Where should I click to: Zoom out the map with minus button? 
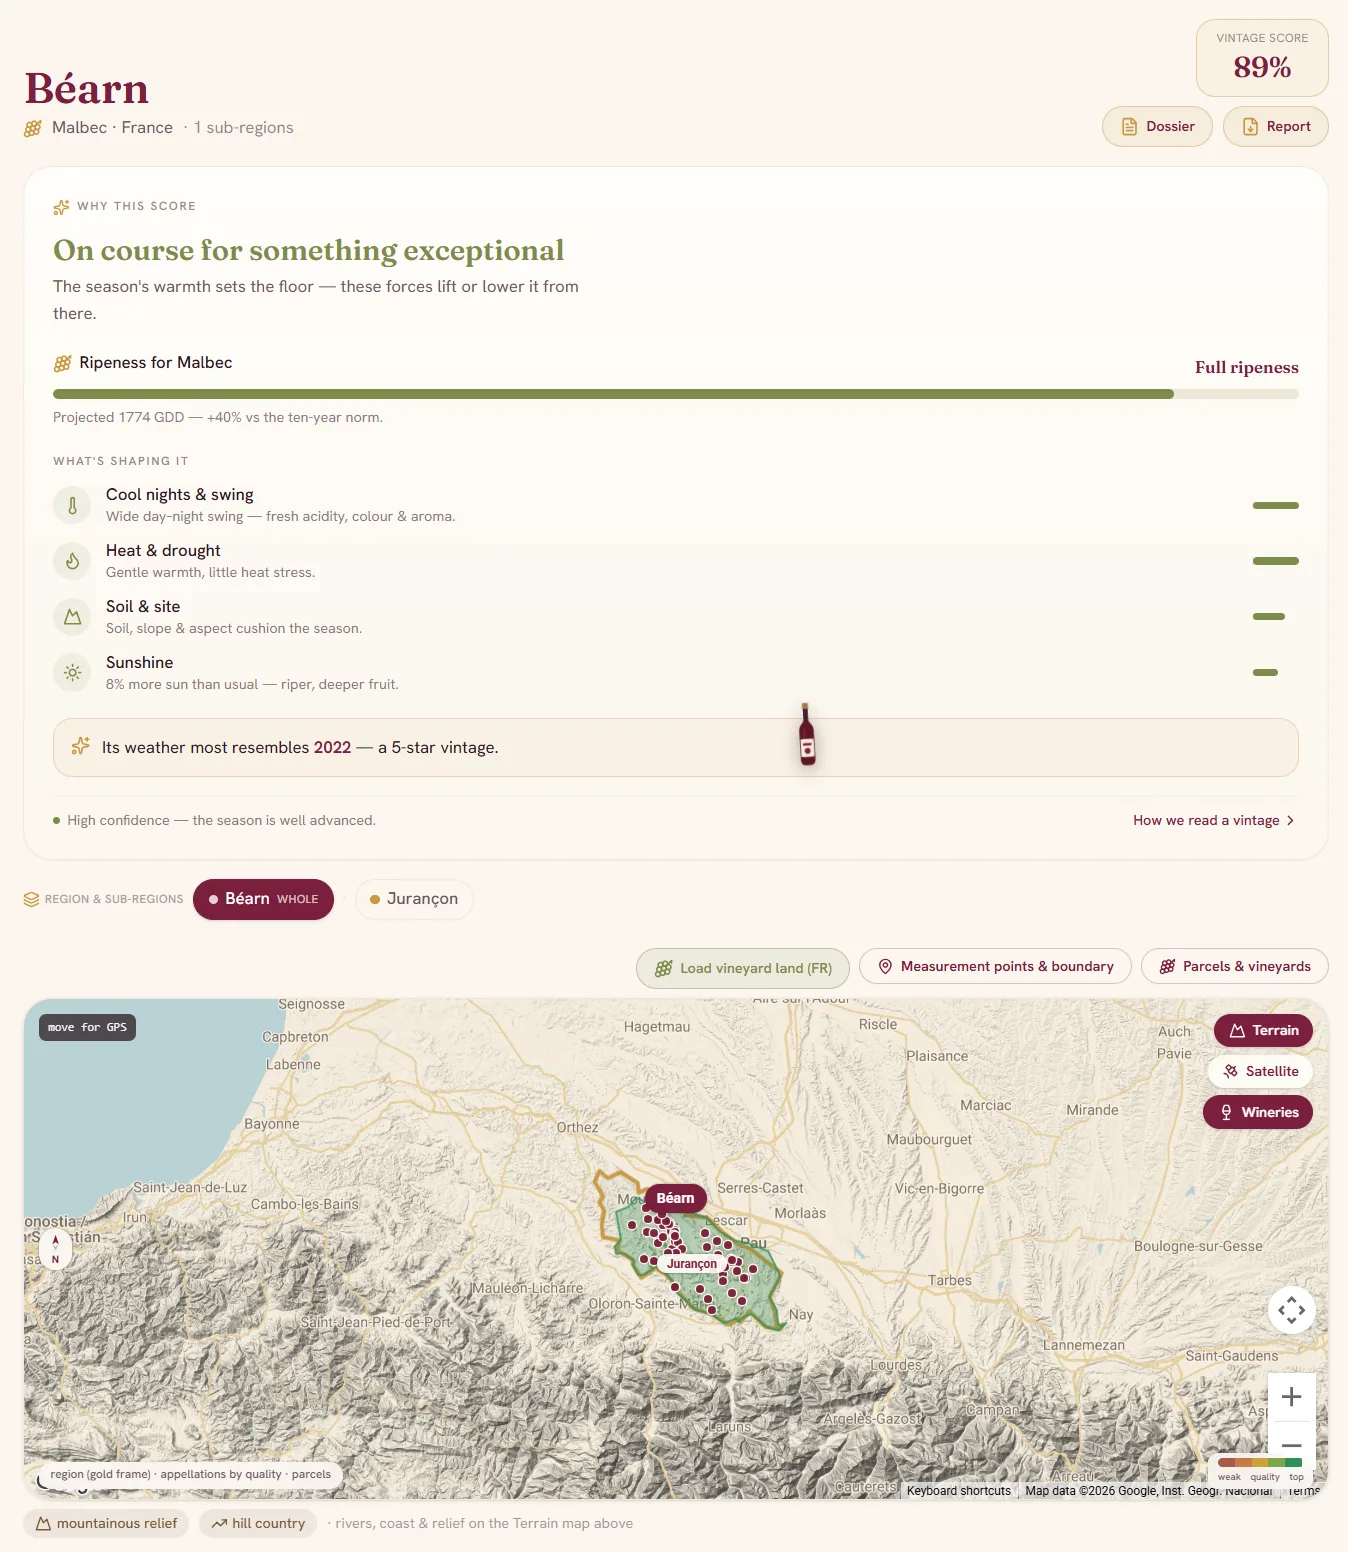[x=1291, y=1445]
